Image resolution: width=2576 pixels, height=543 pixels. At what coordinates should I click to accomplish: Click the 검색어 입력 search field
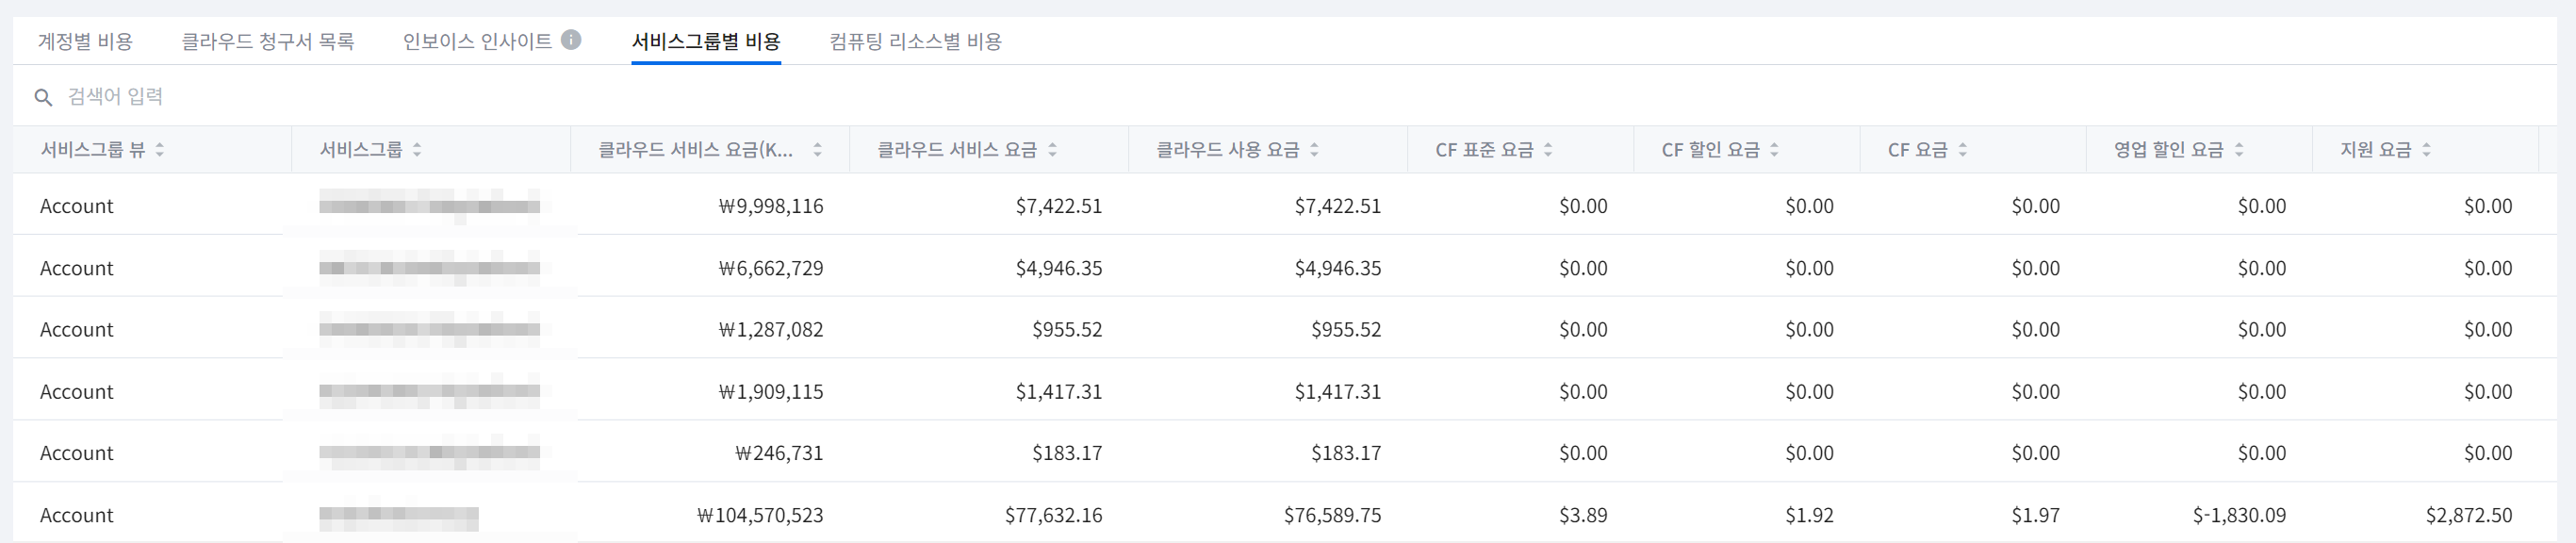[400, 97]
